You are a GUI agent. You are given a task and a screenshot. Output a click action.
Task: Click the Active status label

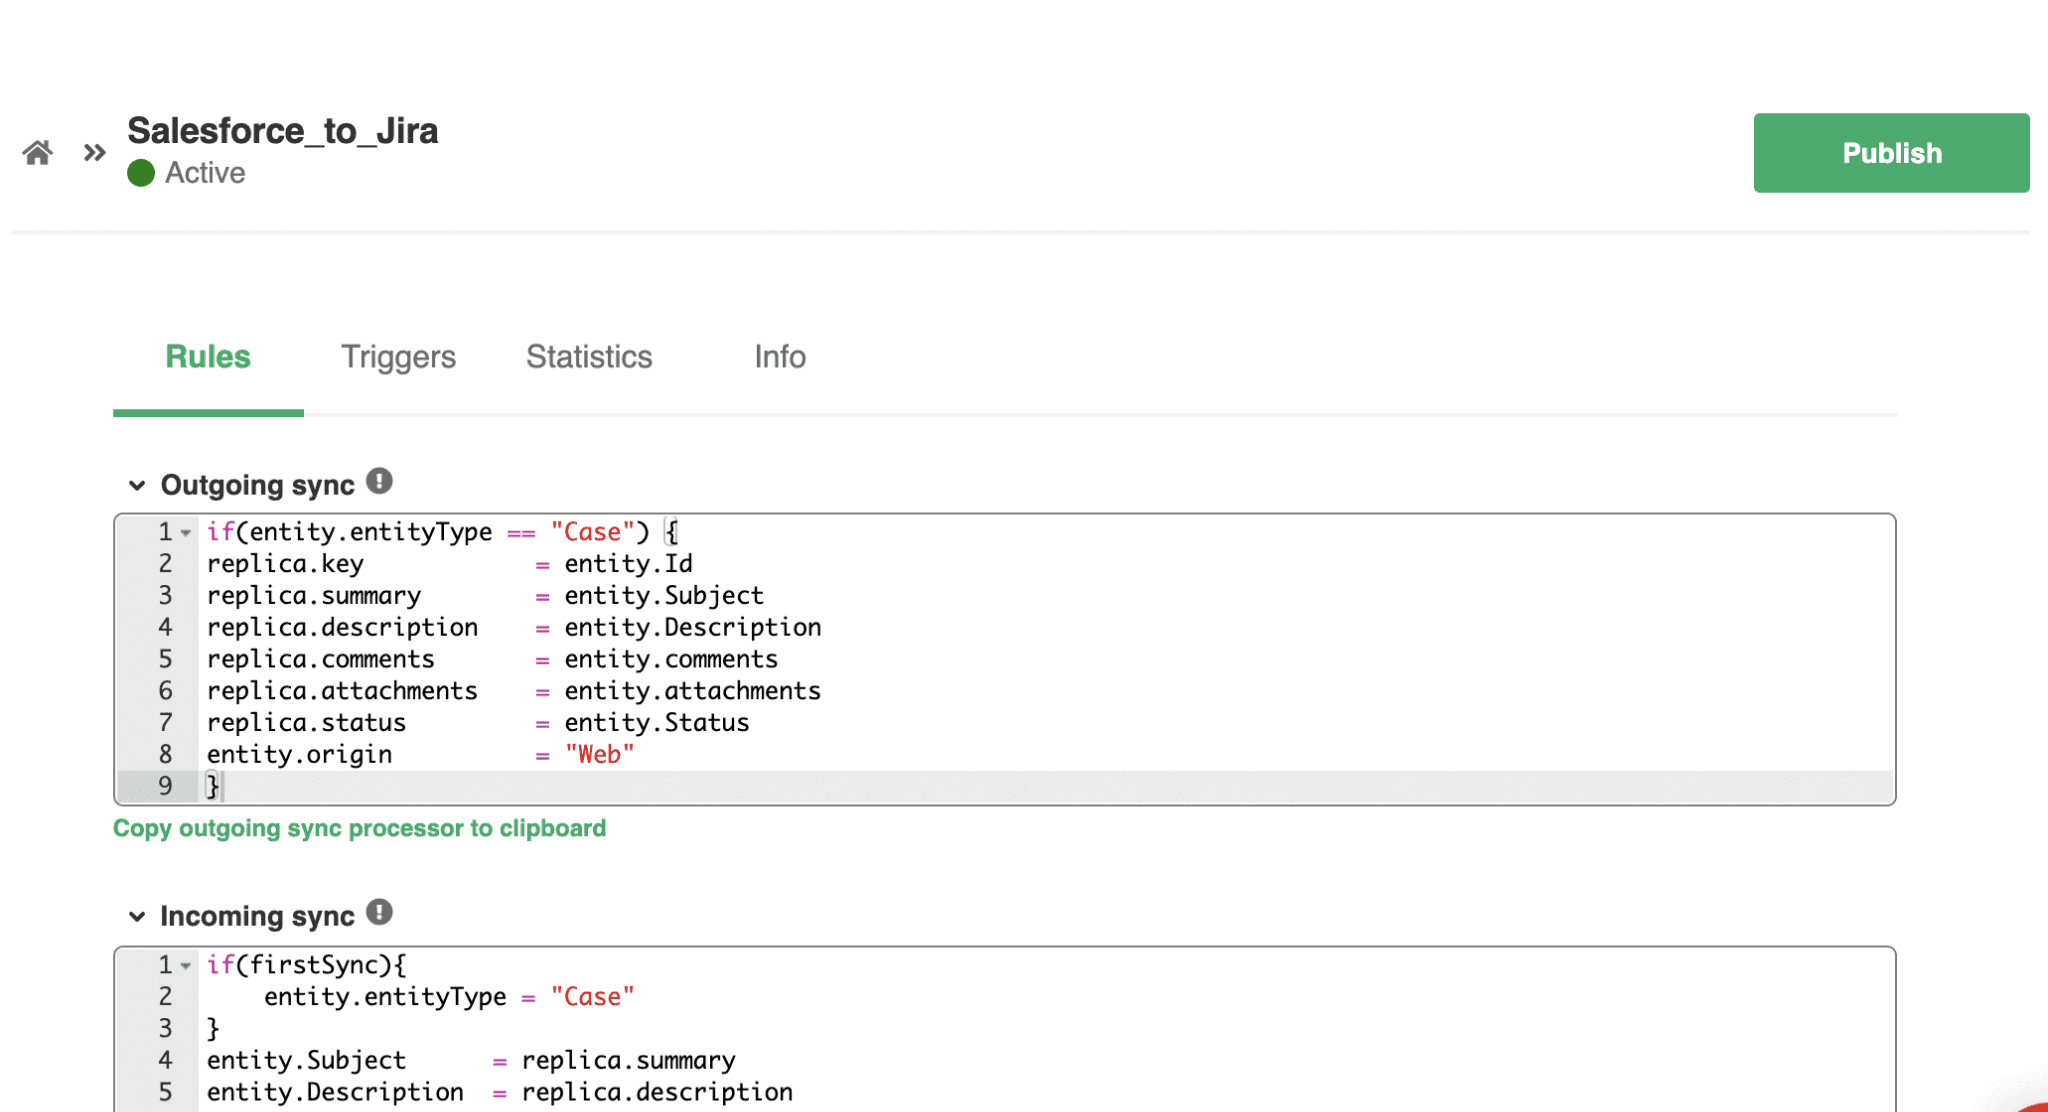[x=205, y=173]
